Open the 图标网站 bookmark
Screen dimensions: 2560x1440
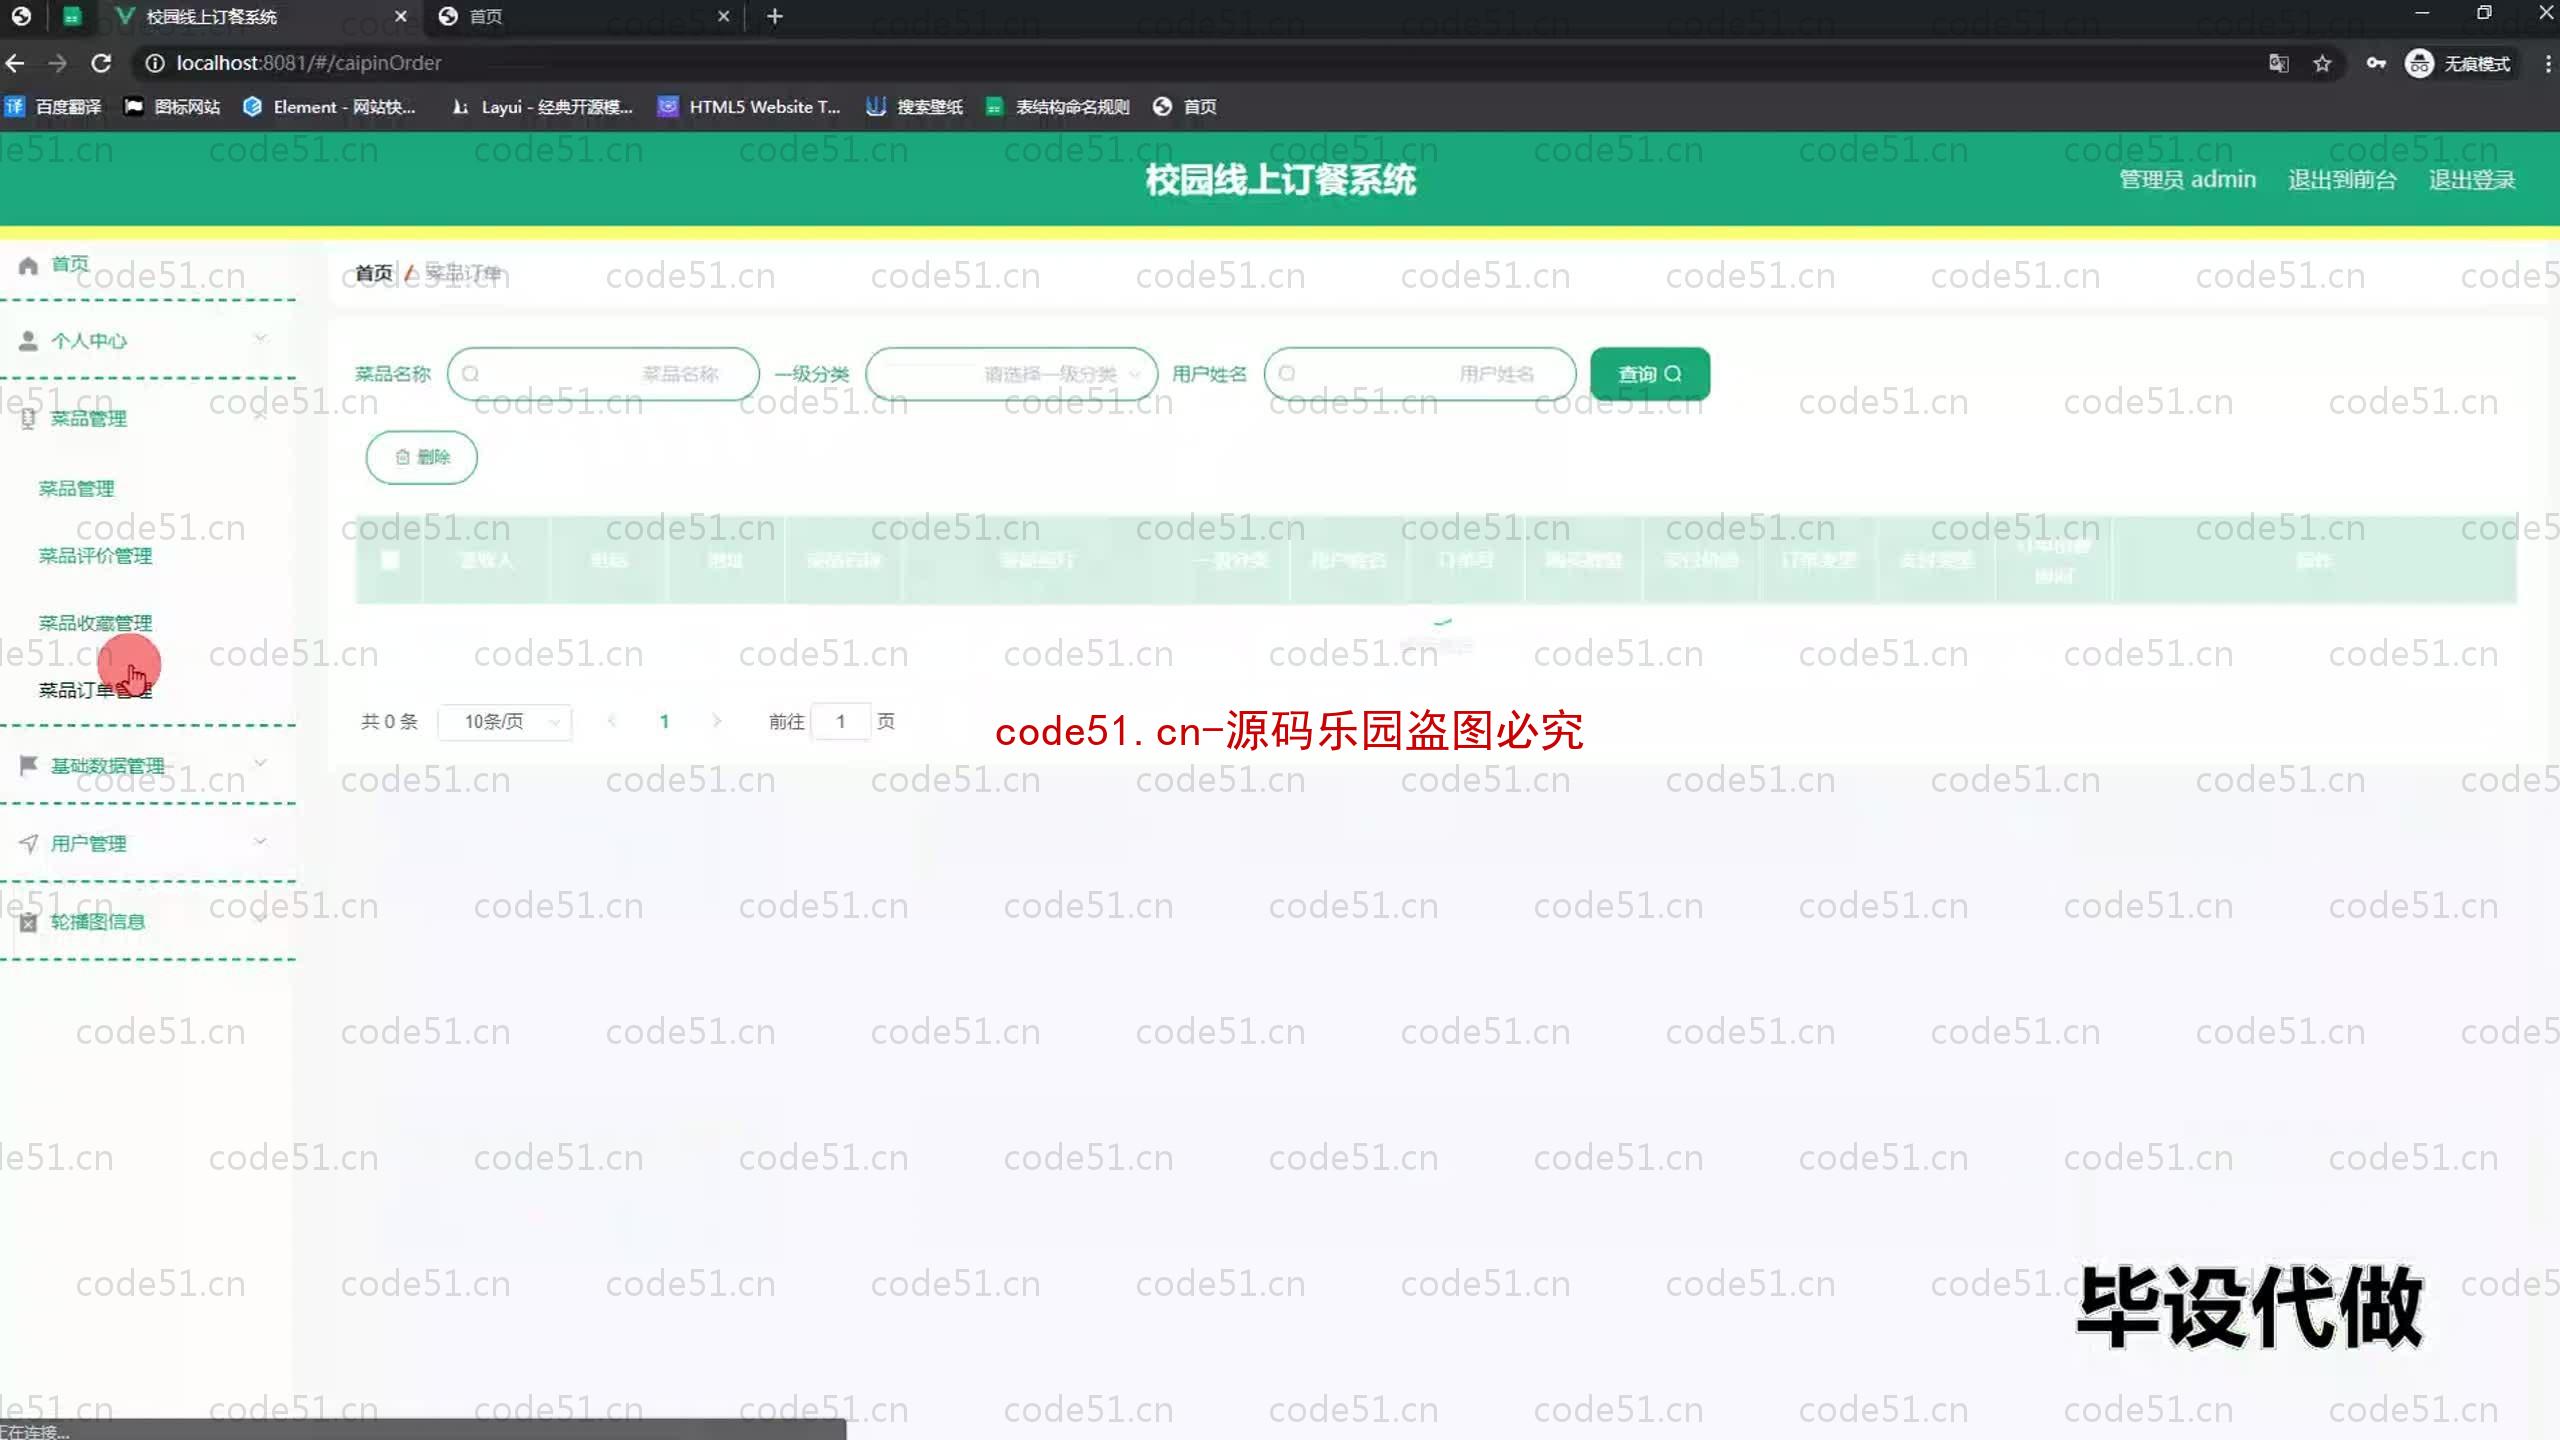(x=171, y=107)
